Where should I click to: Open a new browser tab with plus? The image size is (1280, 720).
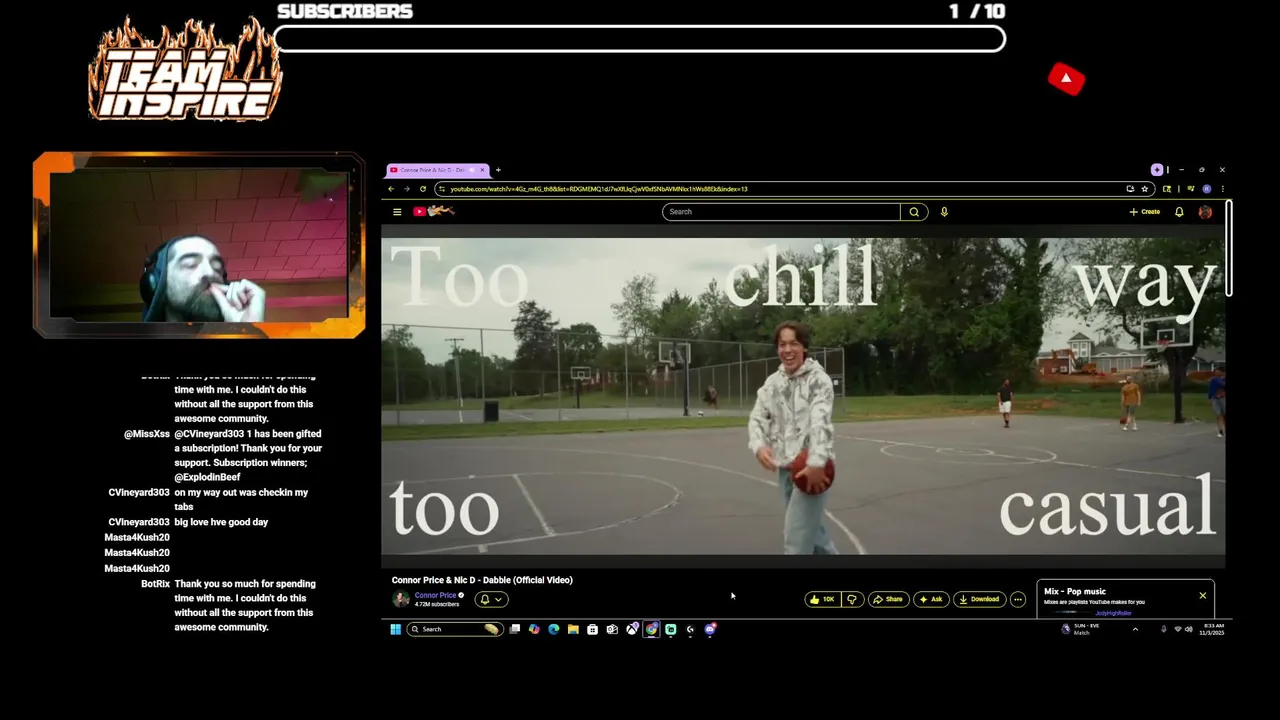498,170
